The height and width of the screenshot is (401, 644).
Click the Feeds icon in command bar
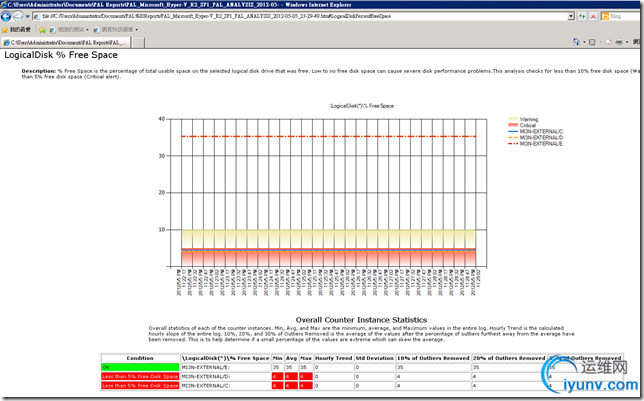tap(590, 43)
